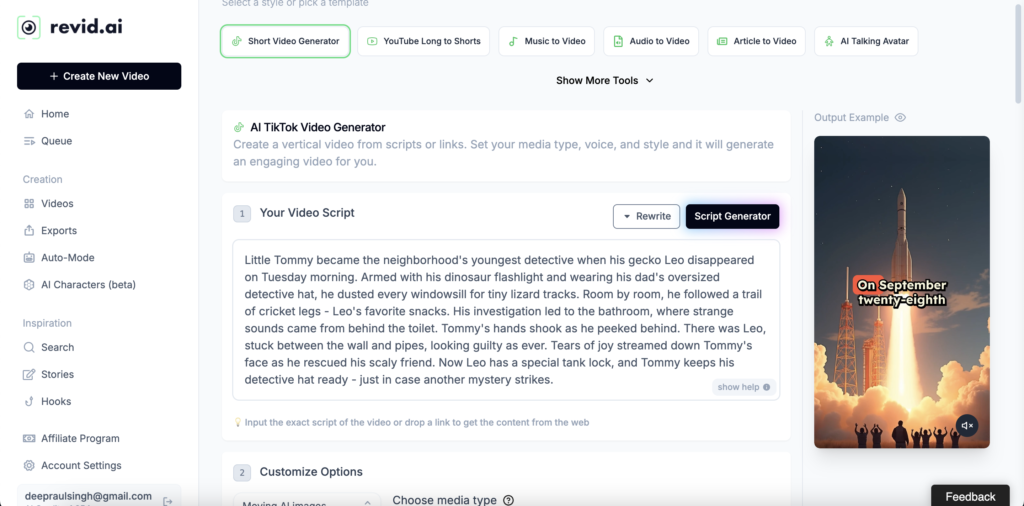The width and height of the screenshot is (1024, 506).
Task: Open the Hooks inspiration page
Action: coord(56,401)
